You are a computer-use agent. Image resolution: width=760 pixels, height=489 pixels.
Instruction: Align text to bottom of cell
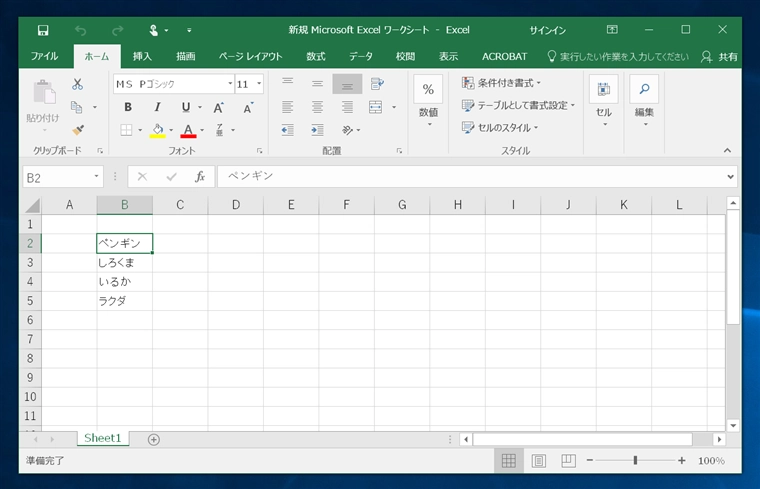click(x=347, y=84)
